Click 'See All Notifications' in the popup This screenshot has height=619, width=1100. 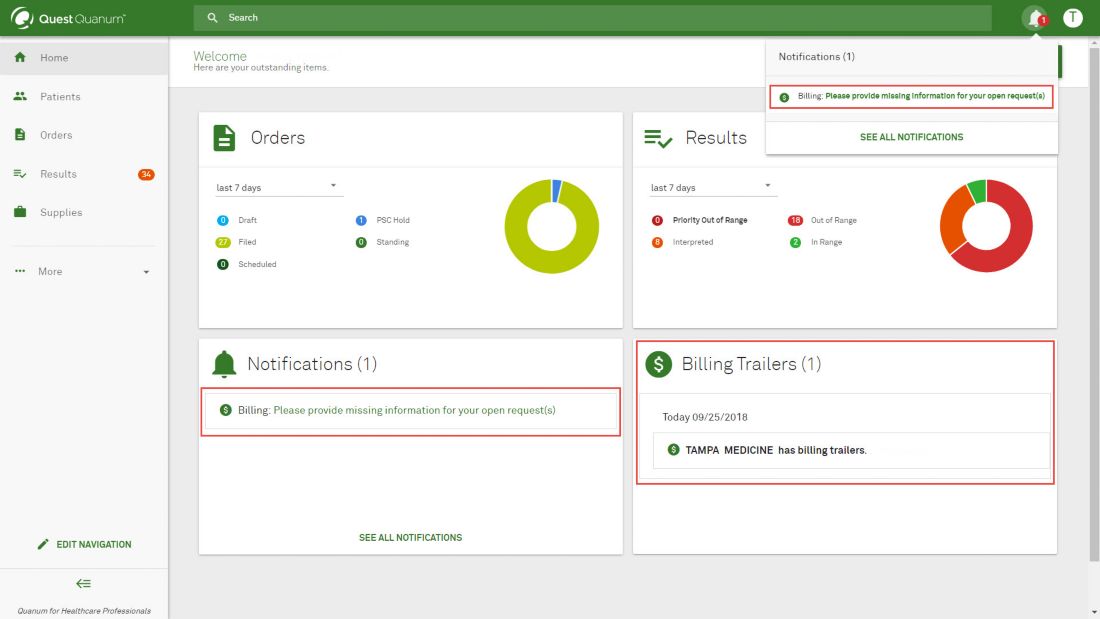click(911, 137)
